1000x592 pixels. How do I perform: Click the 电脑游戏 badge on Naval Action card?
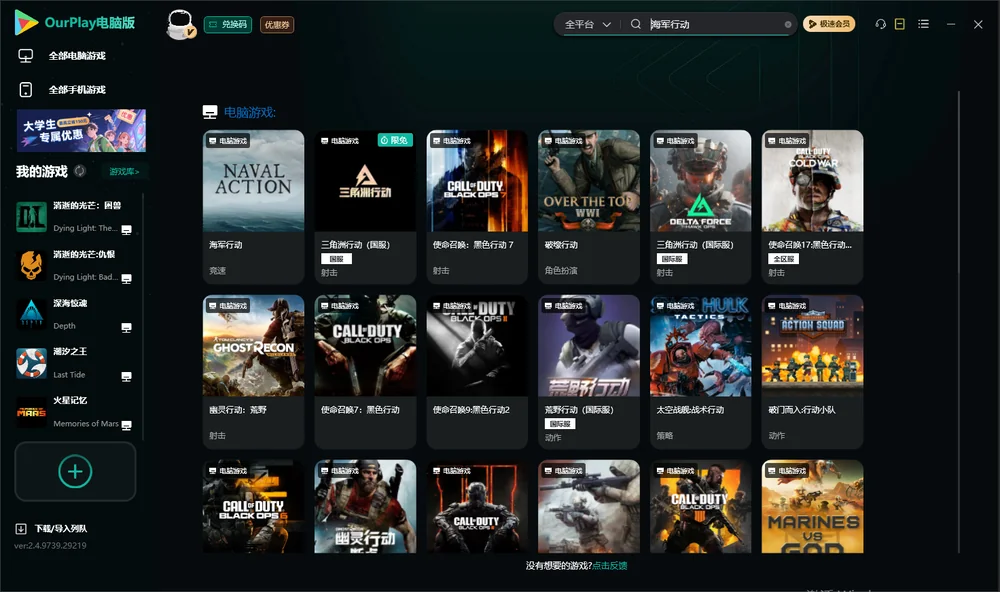pyautogui.click(x=228, y=141)
